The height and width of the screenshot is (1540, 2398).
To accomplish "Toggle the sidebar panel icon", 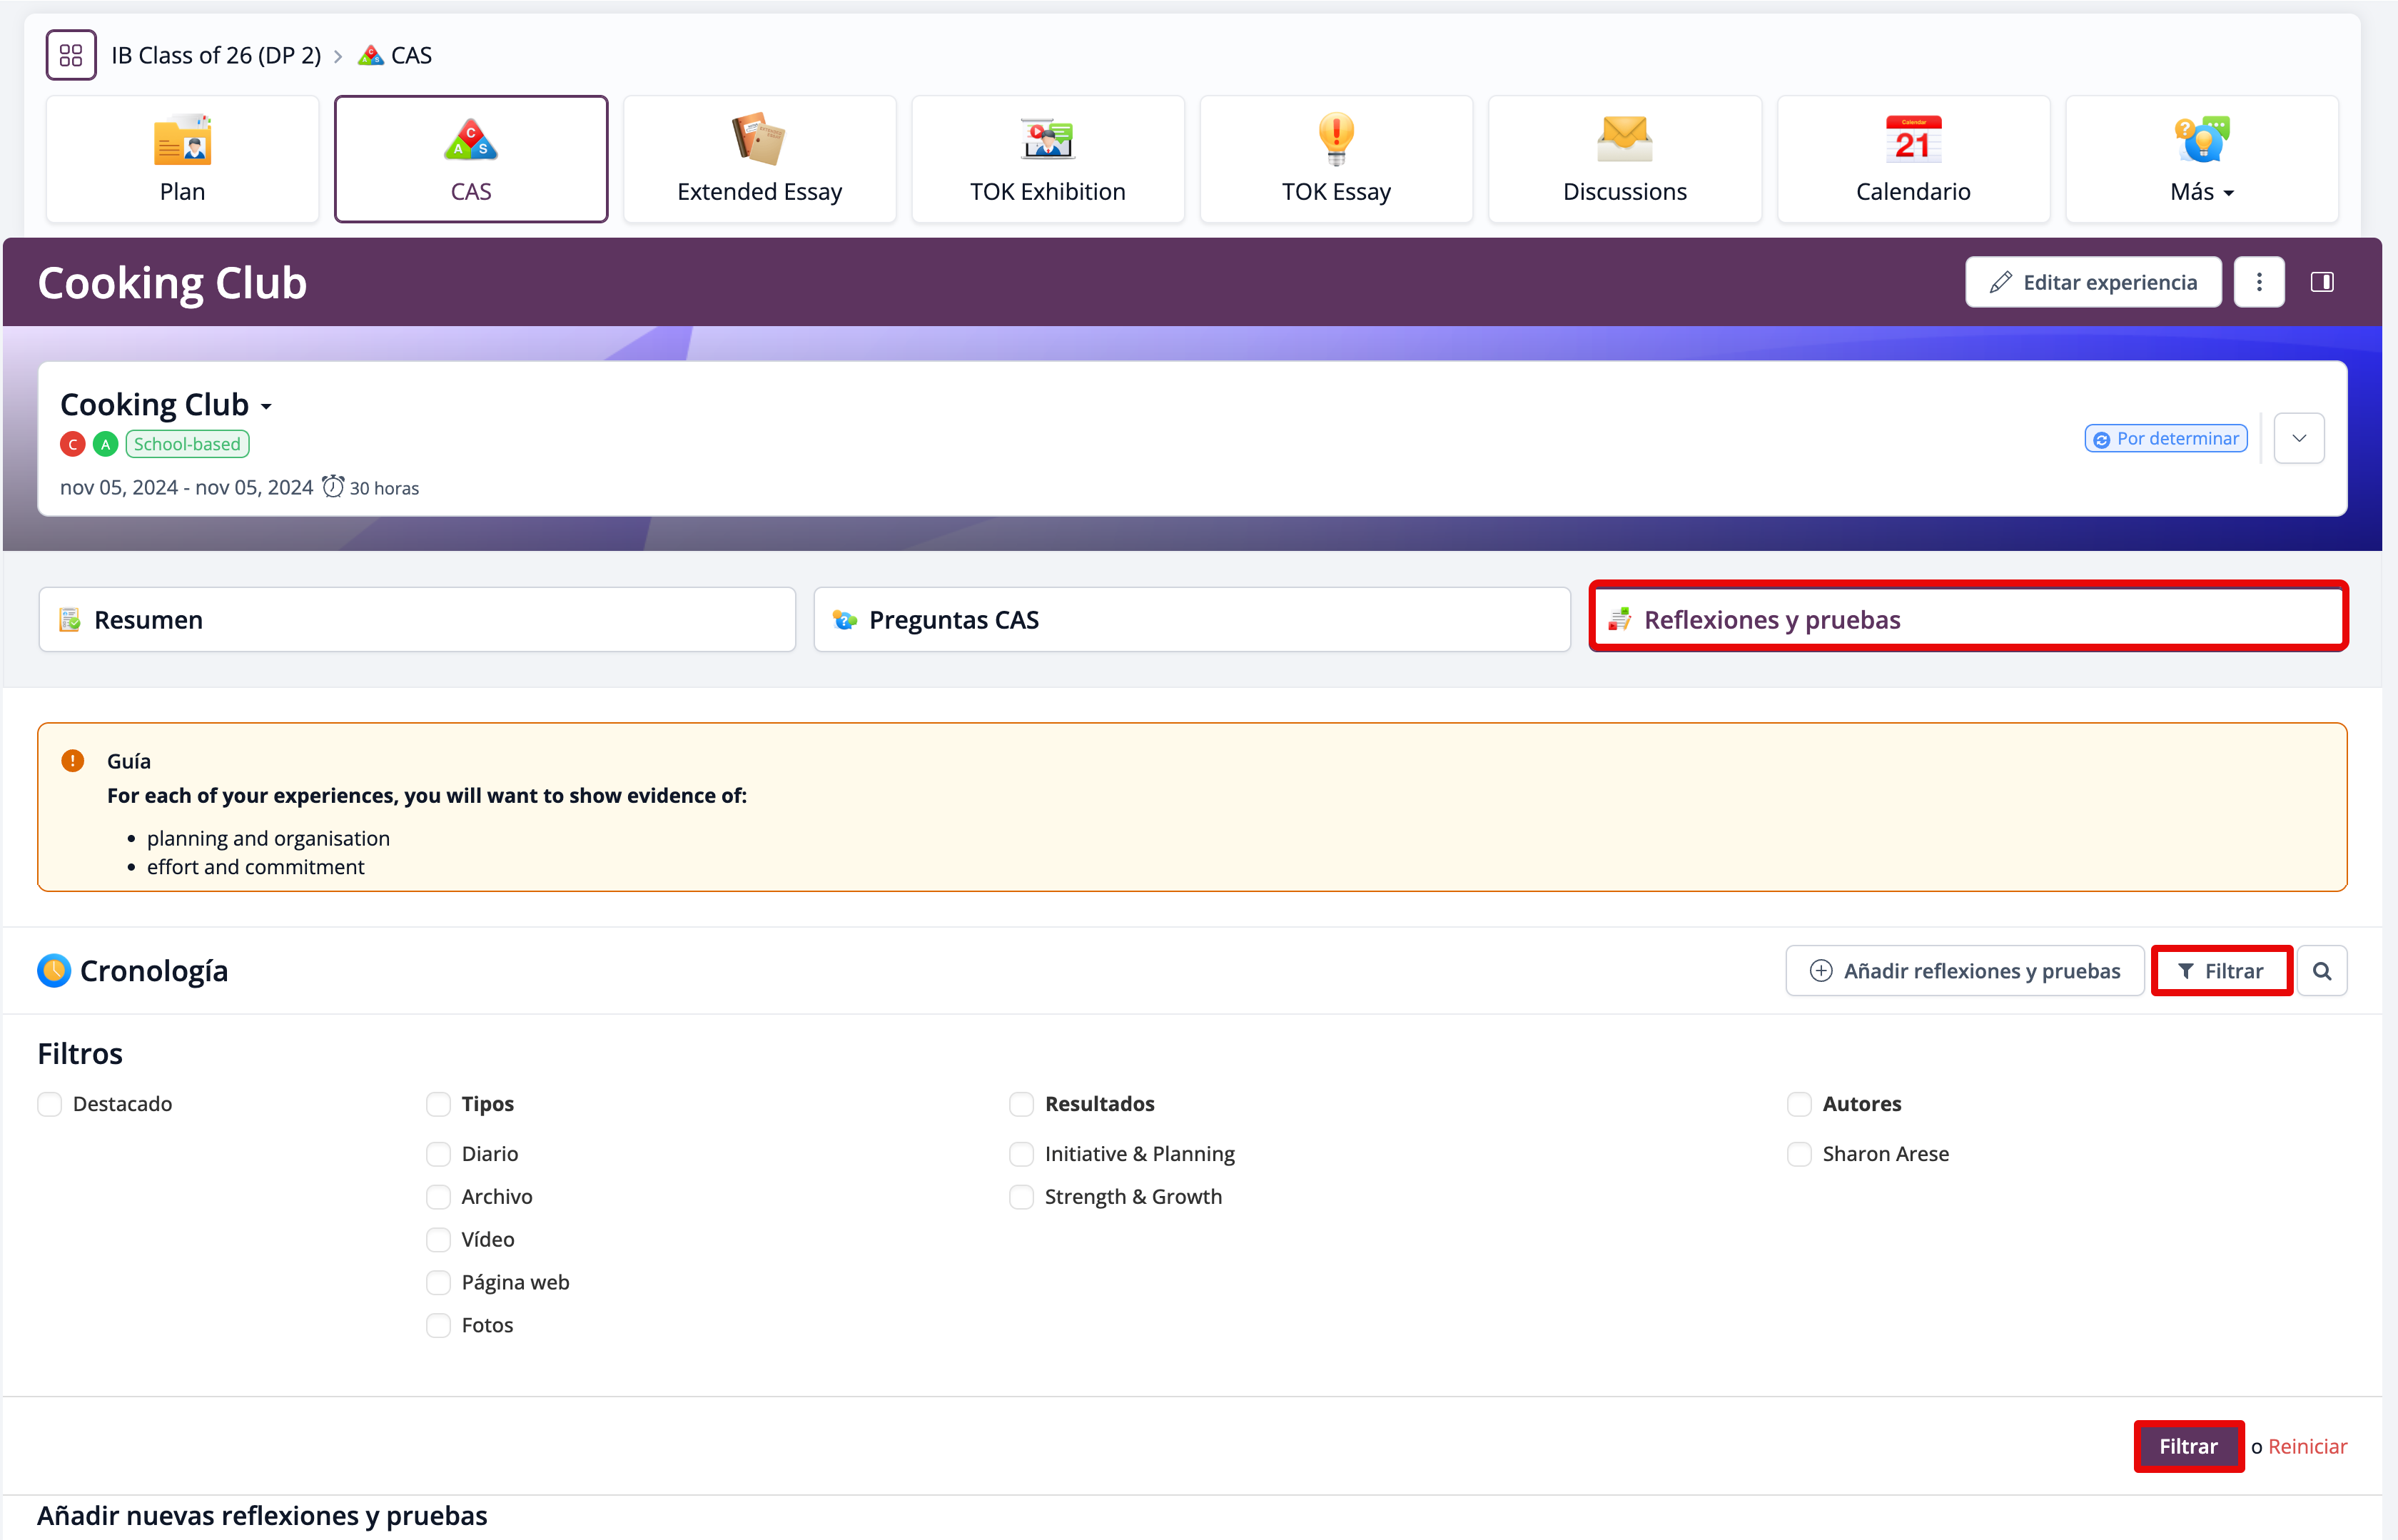I will pyautogui.click(x=2322, y=282).
